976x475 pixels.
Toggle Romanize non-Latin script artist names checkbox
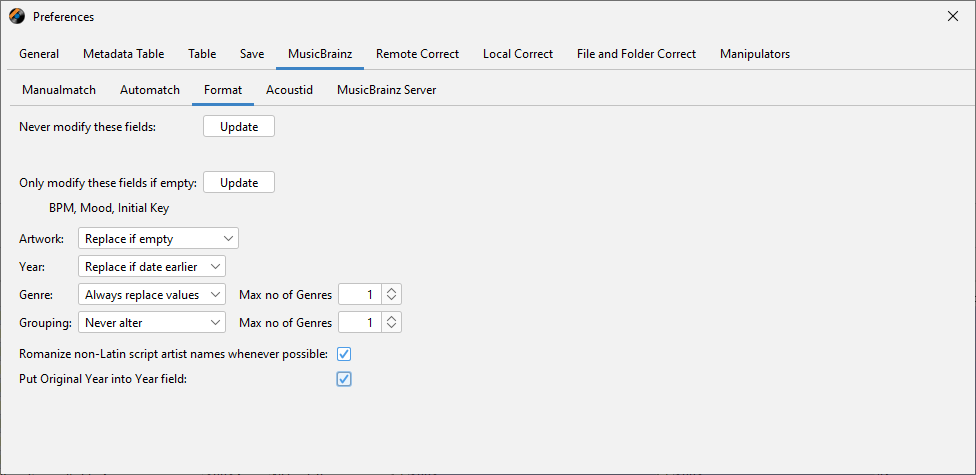(x=344, y=354)
